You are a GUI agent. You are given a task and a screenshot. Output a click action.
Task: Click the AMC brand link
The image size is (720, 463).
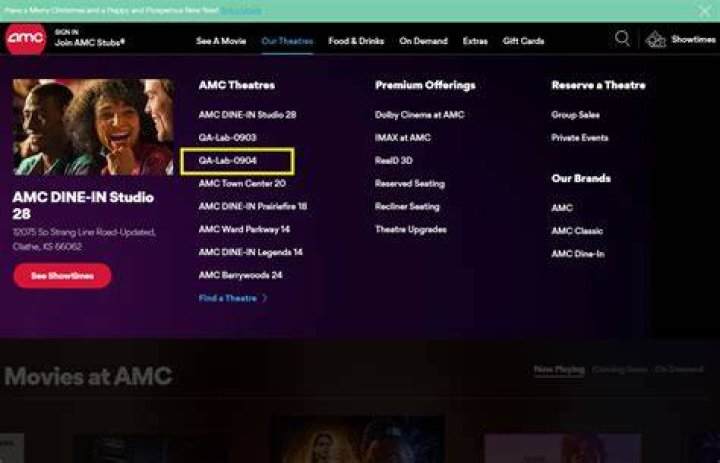(x=562, y=208)
